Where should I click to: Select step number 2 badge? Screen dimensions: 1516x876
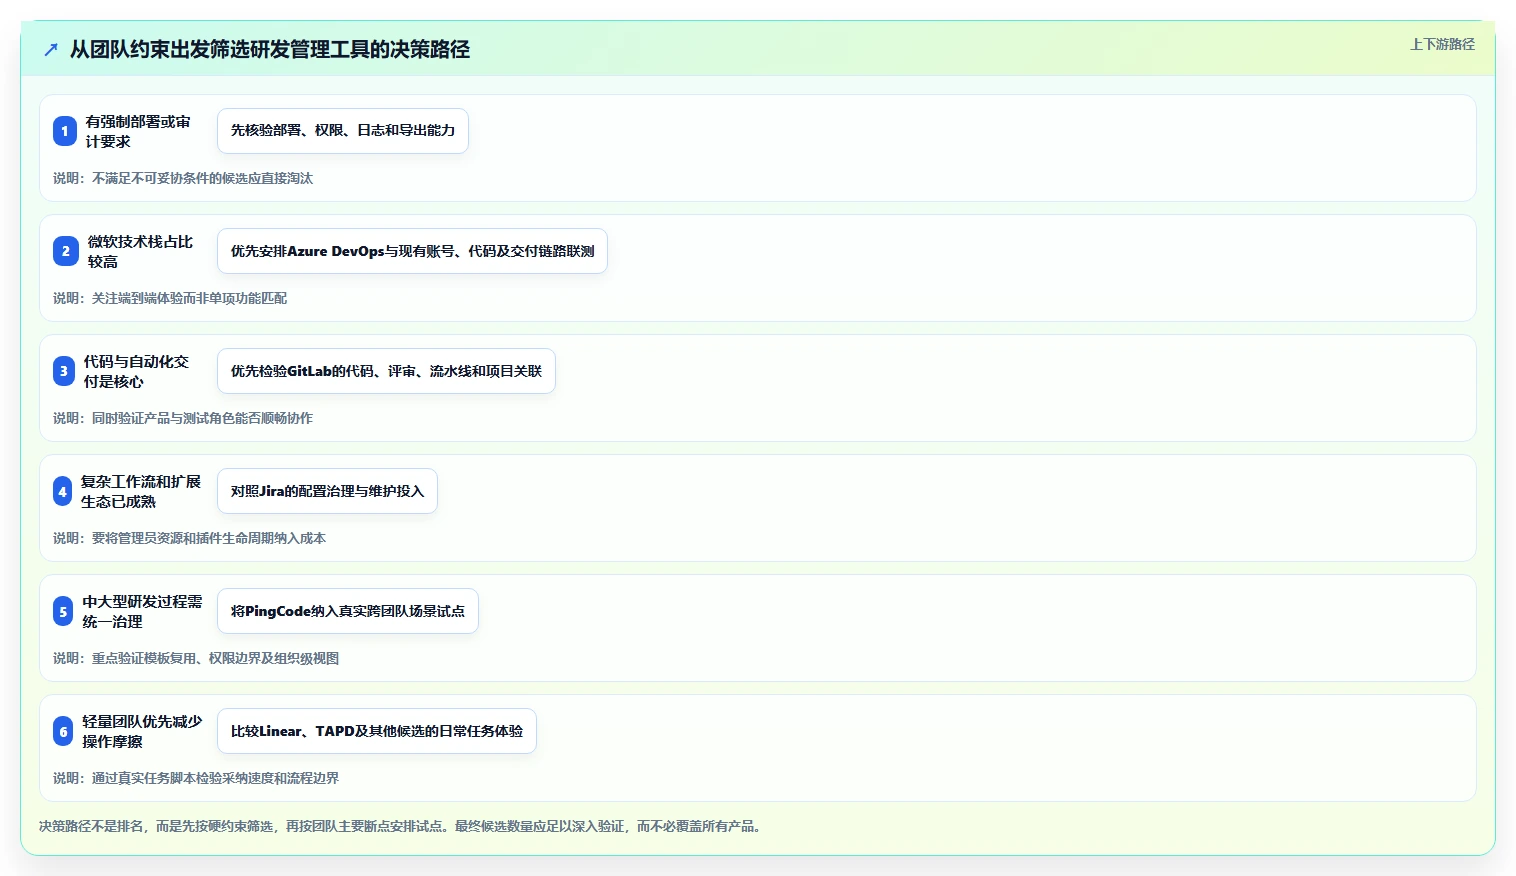(66, 251)
